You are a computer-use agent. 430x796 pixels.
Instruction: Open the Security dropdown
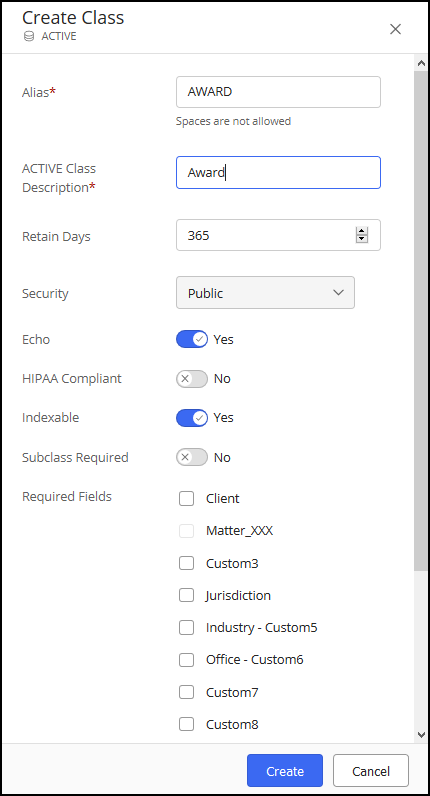(265, 292)
